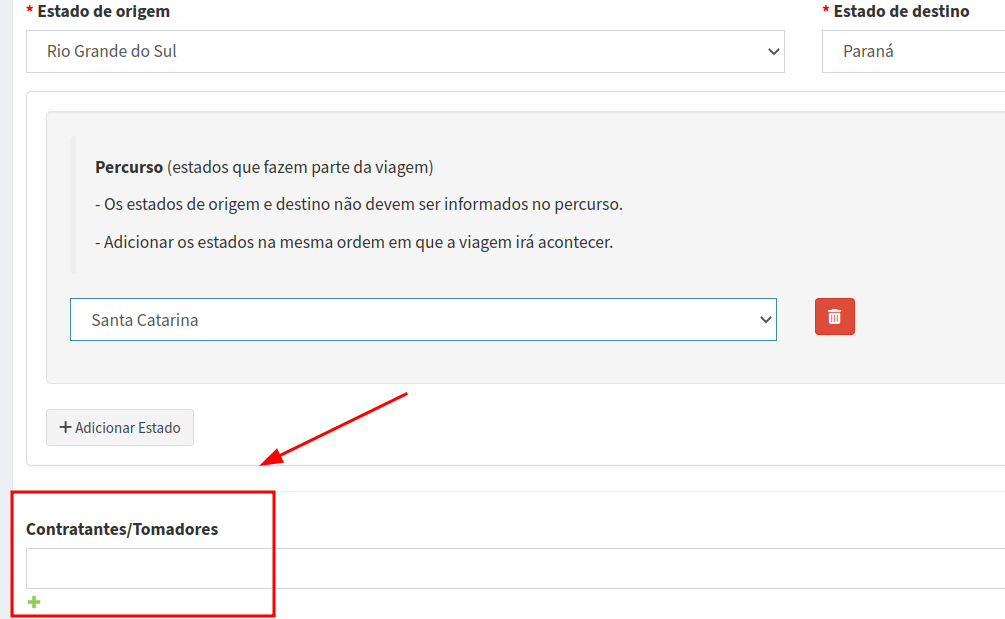The image size is (1005, 619).
Task: Click the red asterisk beside Estado de origem
Action: pos(29,12)
